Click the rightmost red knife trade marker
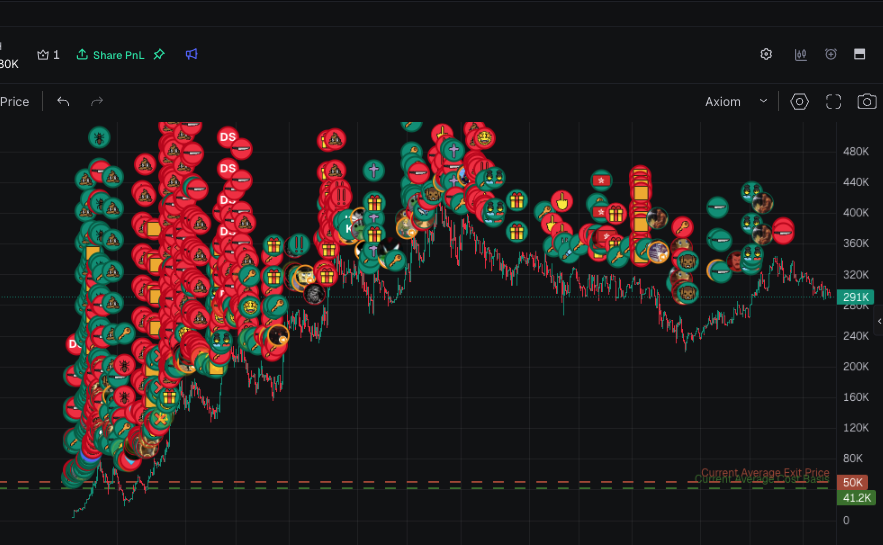 pos(783,231)
